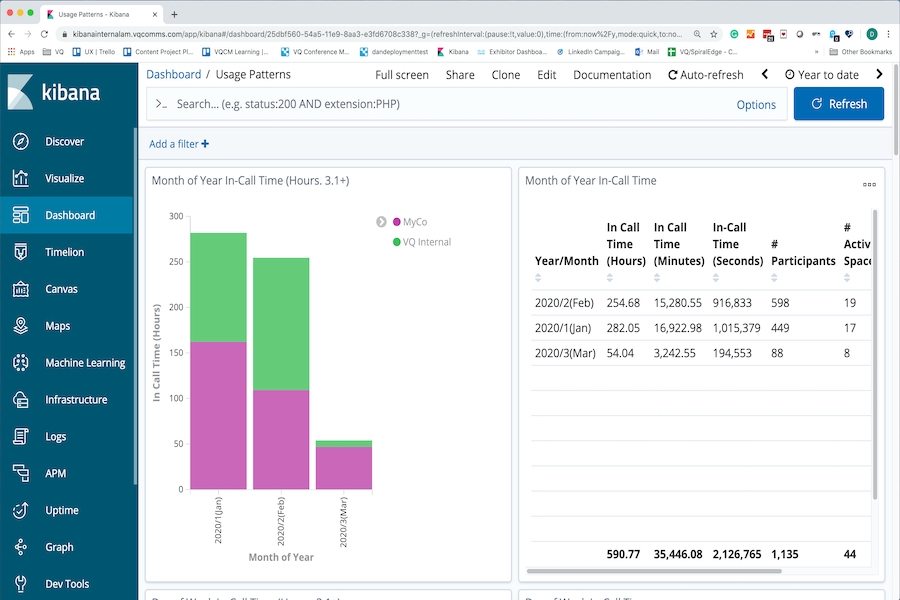Show more bookmarks chevron
The height and width of the screenshot is (600, 900).
click(x=816, y=52)
